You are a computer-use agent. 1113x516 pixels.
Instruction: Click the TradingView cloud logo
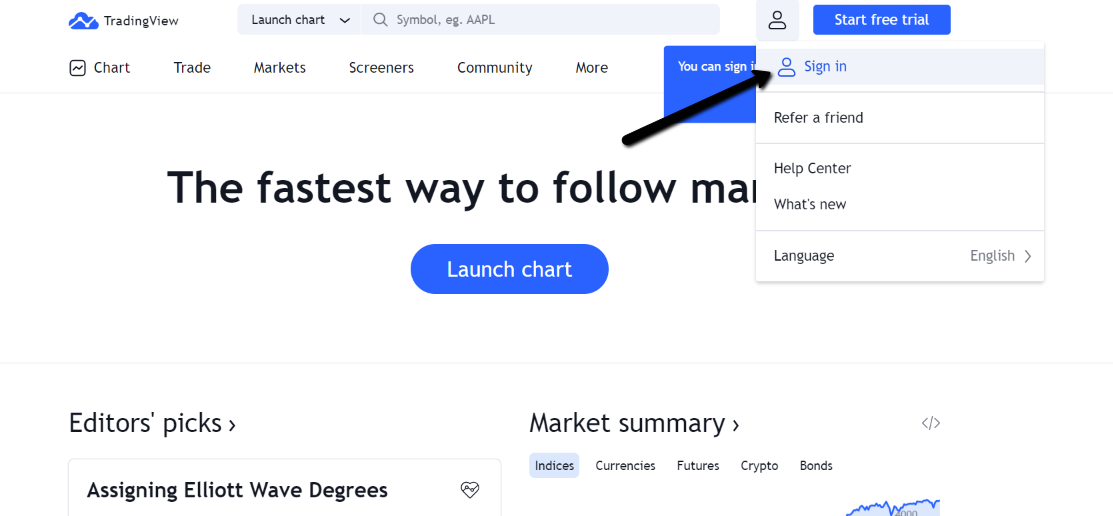pyautogui.click(x=84, y=20)
